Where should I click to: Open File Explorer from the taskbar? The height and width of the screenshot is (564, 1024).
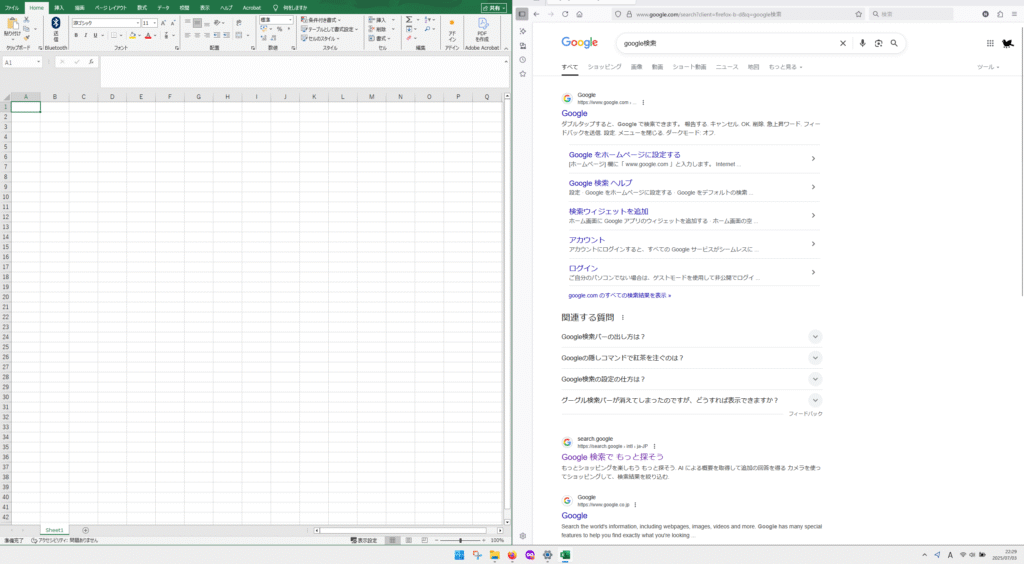pyautogui.click(x=494, y=555)
